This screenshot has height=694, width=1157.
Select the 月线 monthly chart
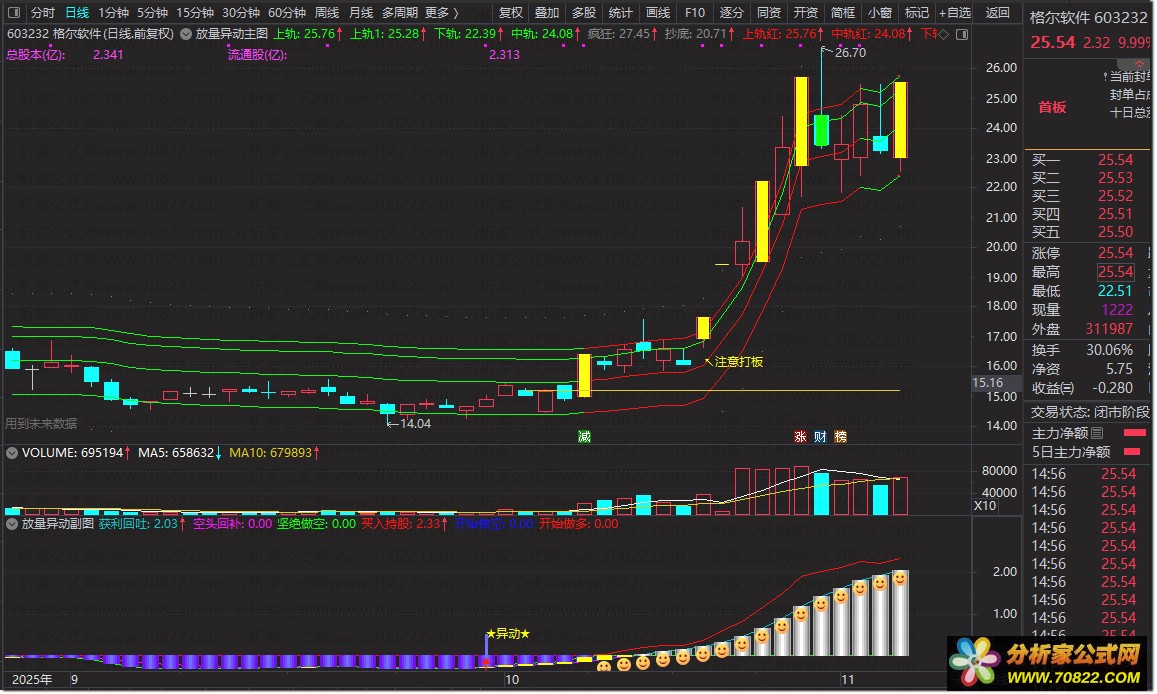[361, 13]
